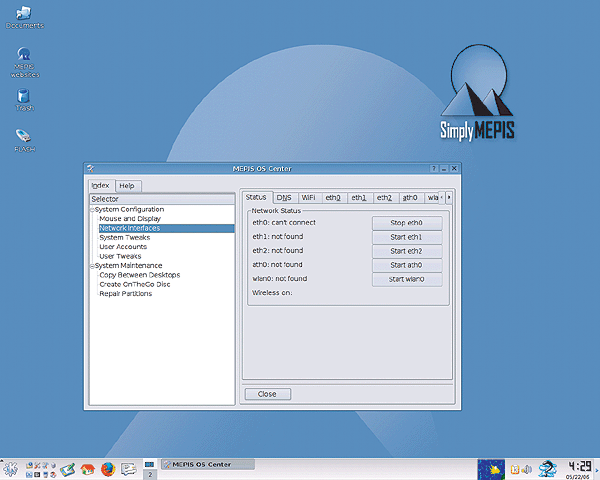Viewport: 600px width, 480px height.
Task: Click the Selector column header
Action: [162, 199]
